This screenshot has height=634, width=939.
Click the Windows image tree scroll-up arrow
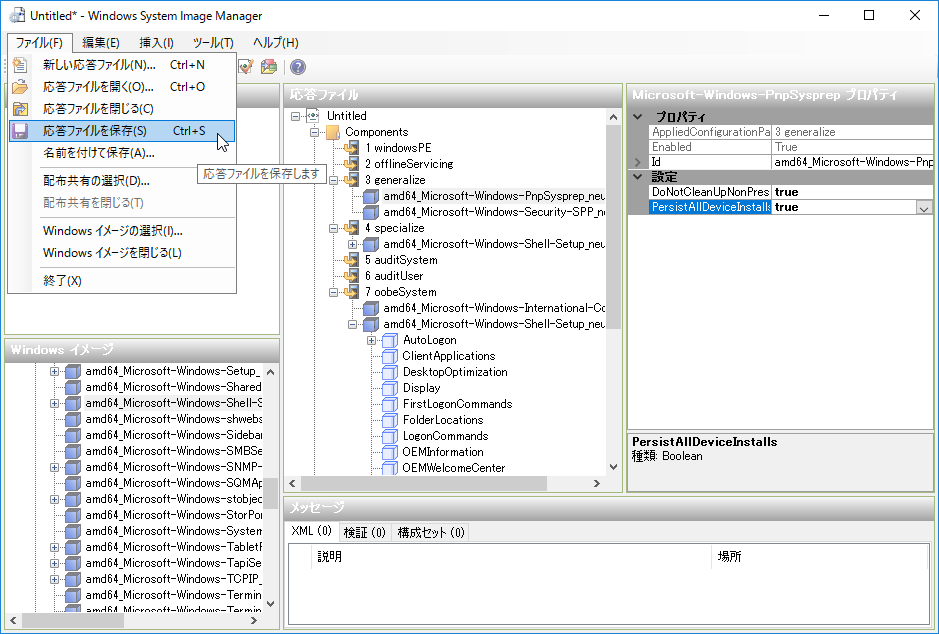tap(271, 372)
